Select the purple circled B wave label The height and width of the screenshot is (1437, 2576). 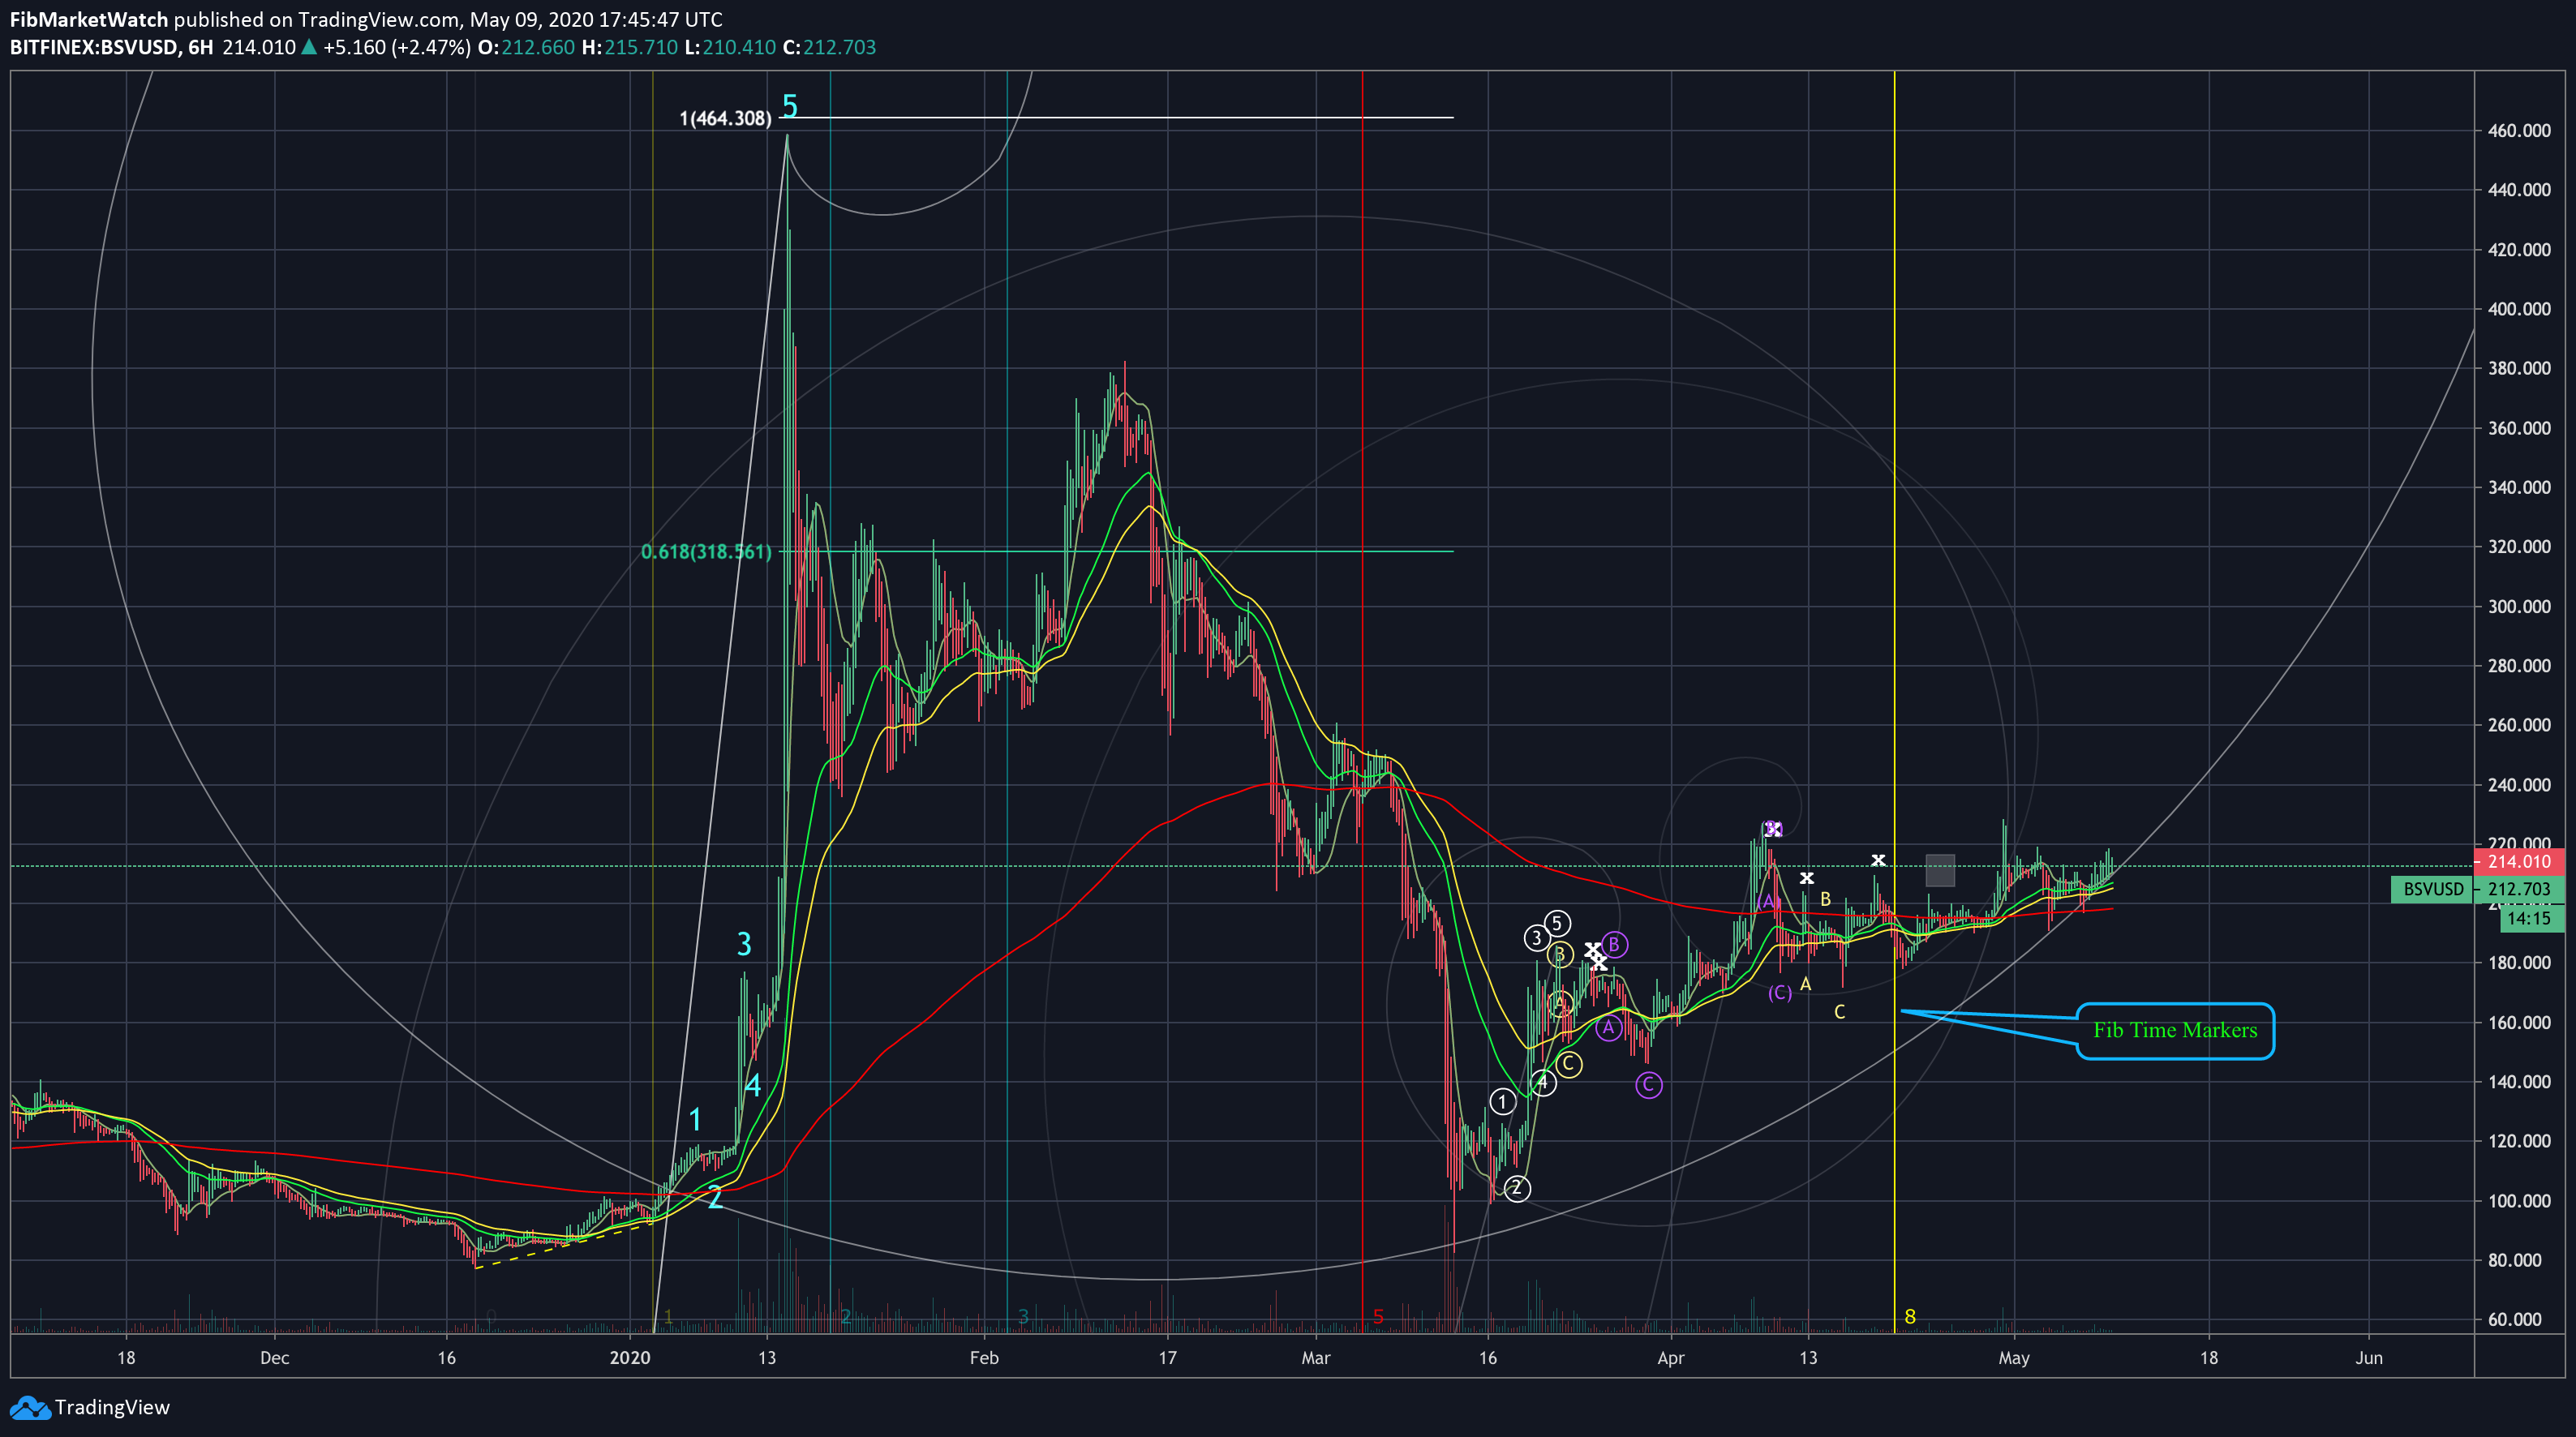[x=1614, y=944]
